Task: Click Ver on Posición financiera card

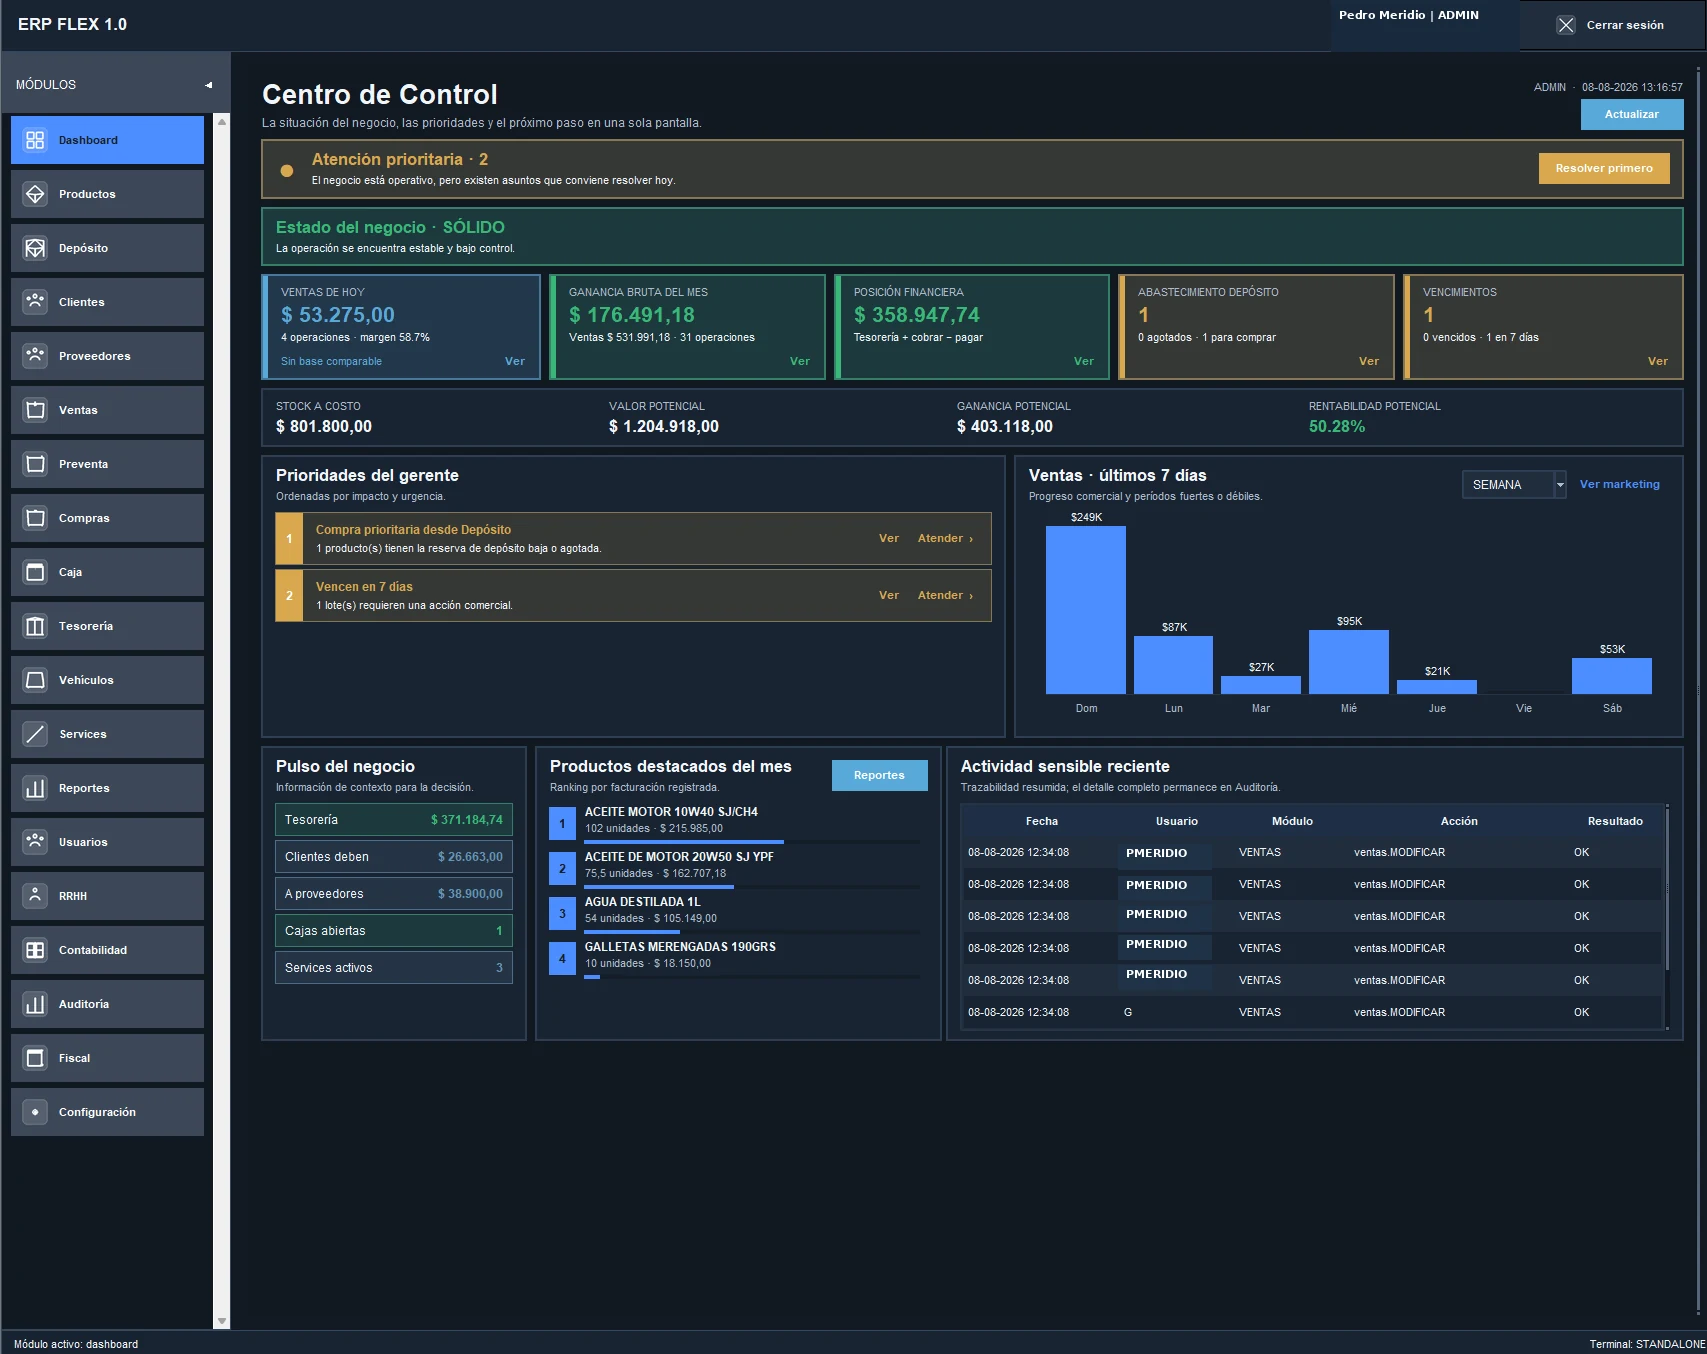Action: (1084, 361)
